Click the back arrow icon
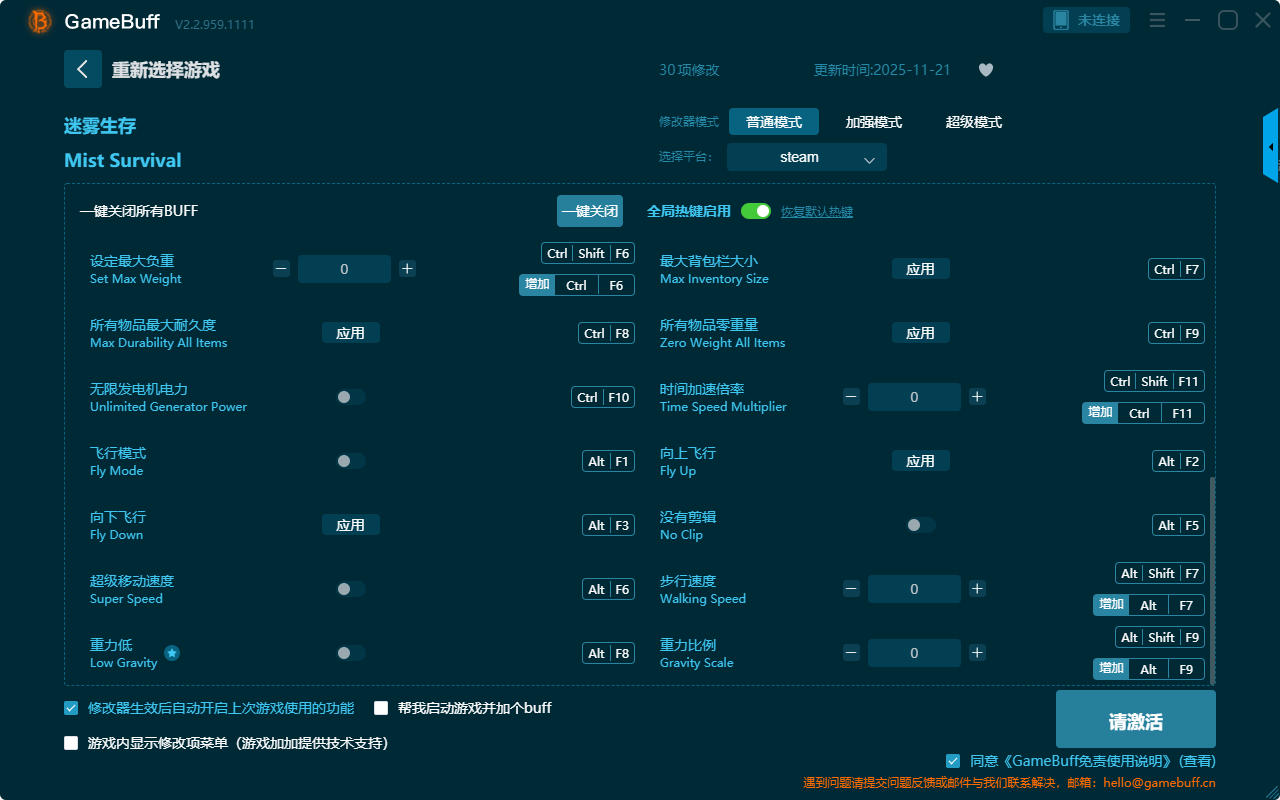This screenshot has height=800, width=1280. coord(83,69)
